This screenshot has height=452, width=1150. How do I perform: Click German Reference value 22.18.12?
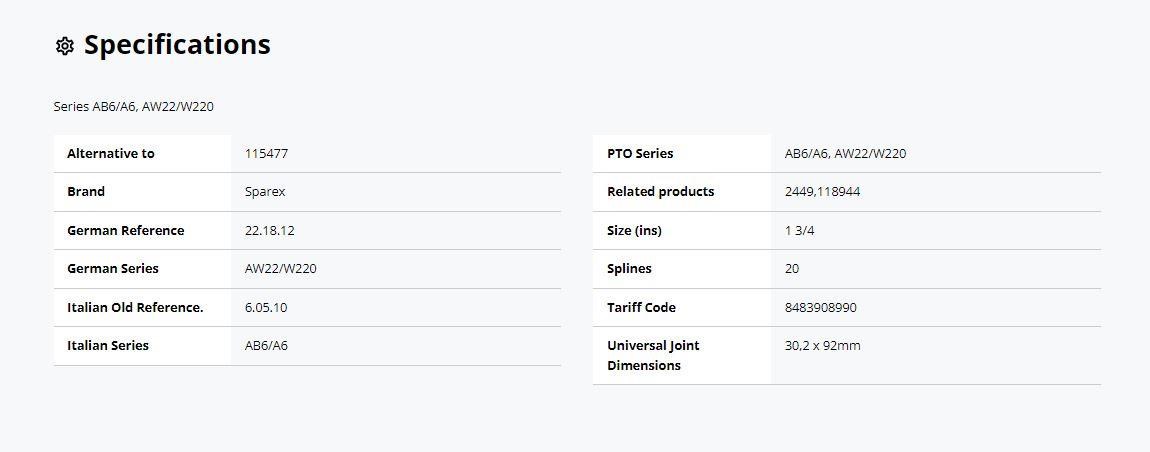270,230
